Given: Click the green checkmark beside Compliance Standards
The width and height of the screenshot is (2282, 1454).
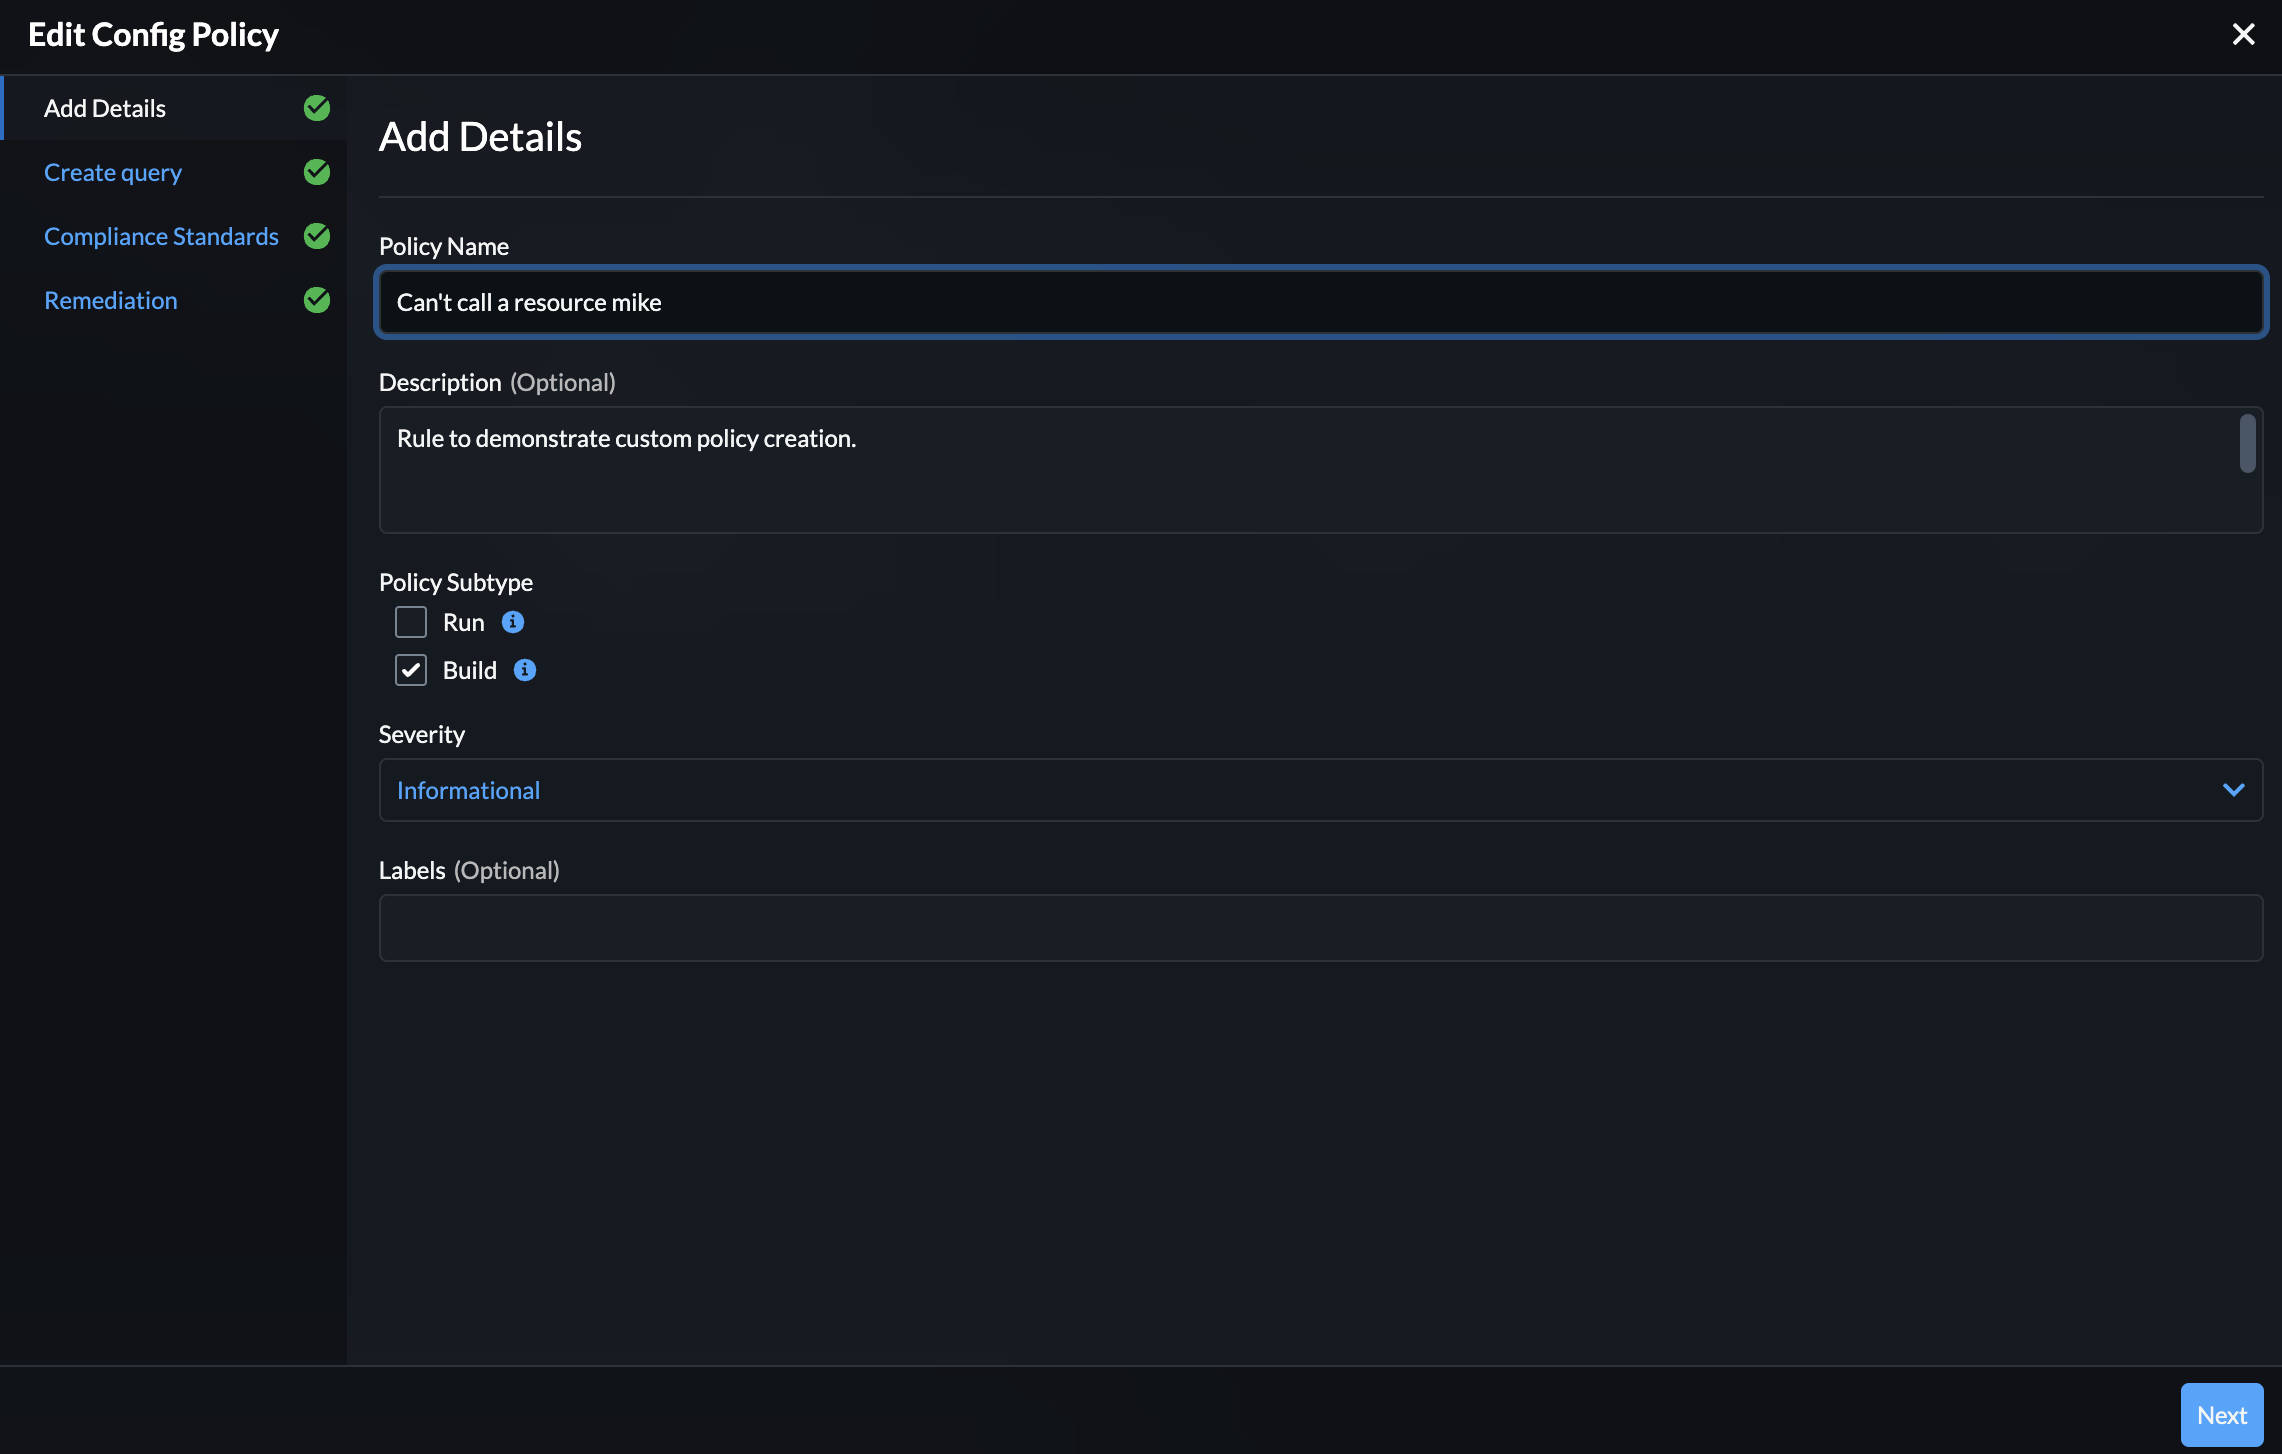Looking at the screenshot, I should 317,236.
